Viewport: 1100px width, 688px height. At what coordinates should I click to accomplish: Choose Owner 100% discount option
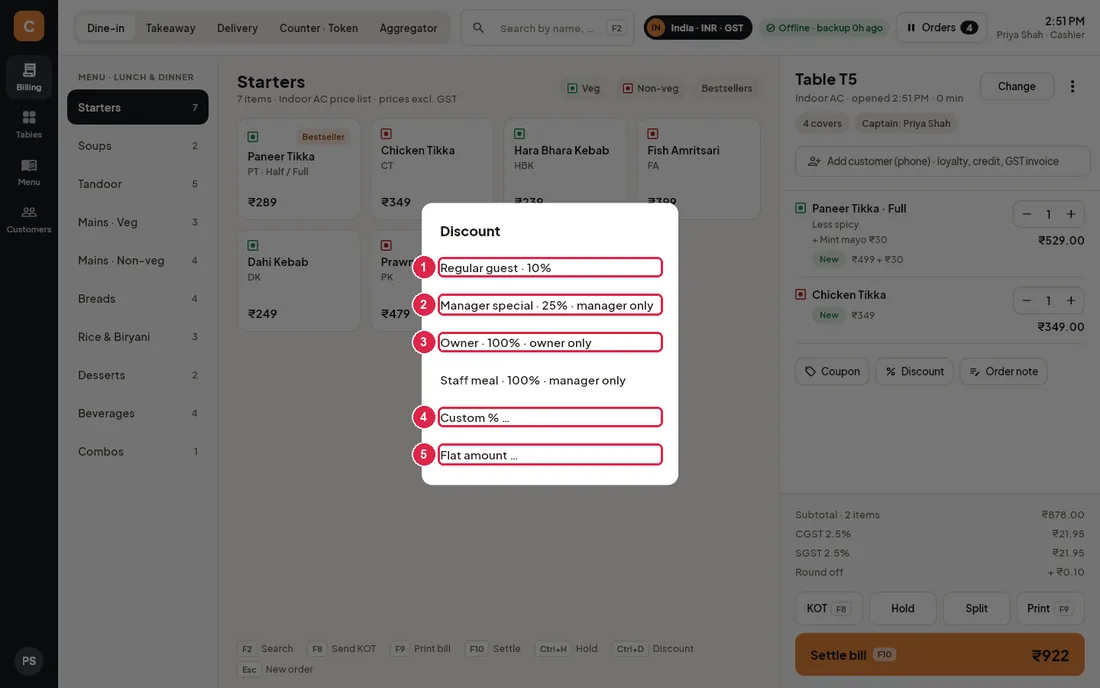pos(550,342)
